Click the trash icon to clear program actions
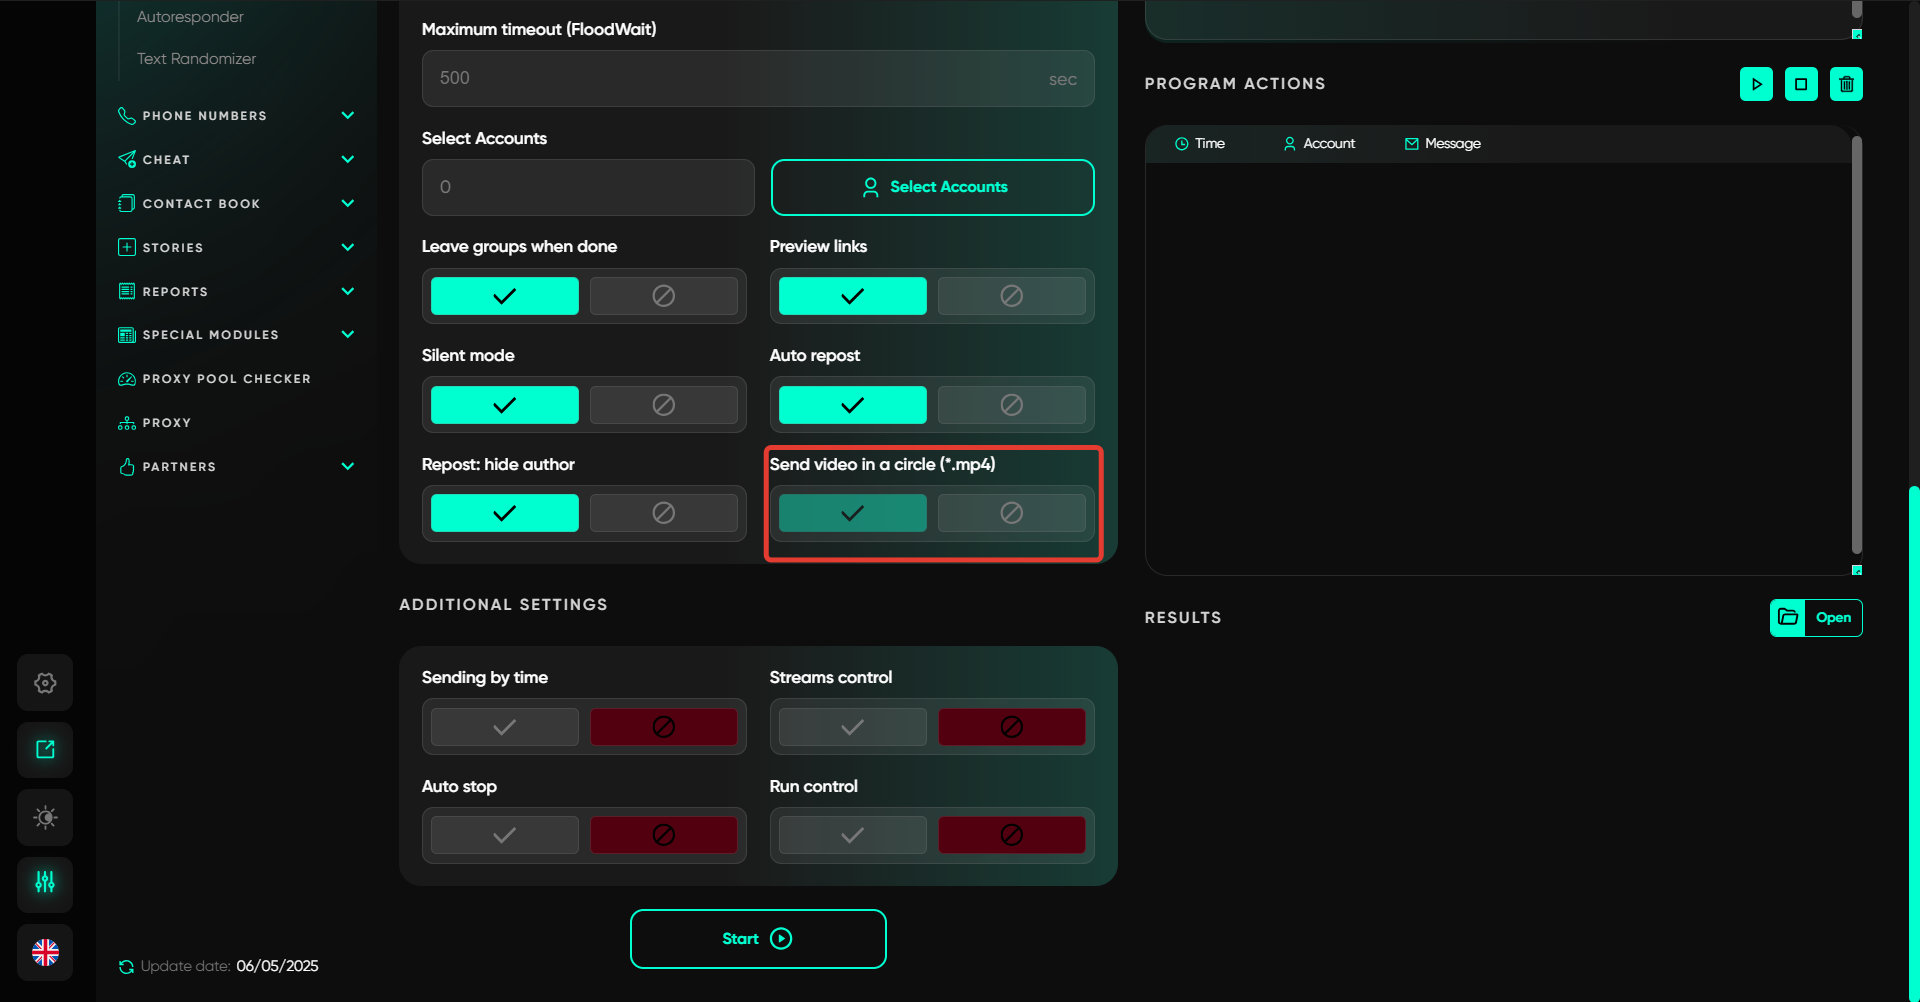 click(1846, 84)
